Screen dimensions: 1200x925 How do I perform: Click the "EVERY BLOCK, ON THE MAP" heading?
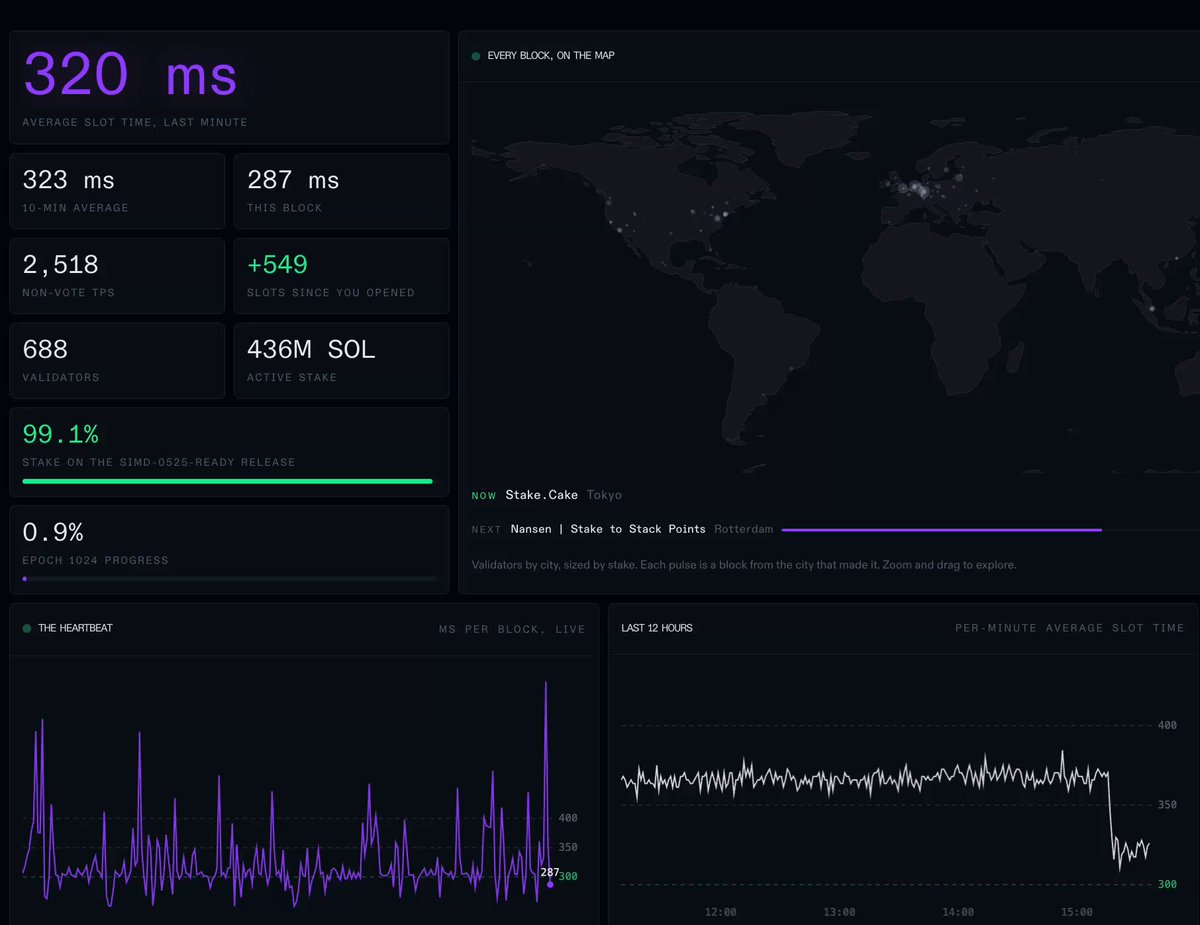tap(551, 56)
